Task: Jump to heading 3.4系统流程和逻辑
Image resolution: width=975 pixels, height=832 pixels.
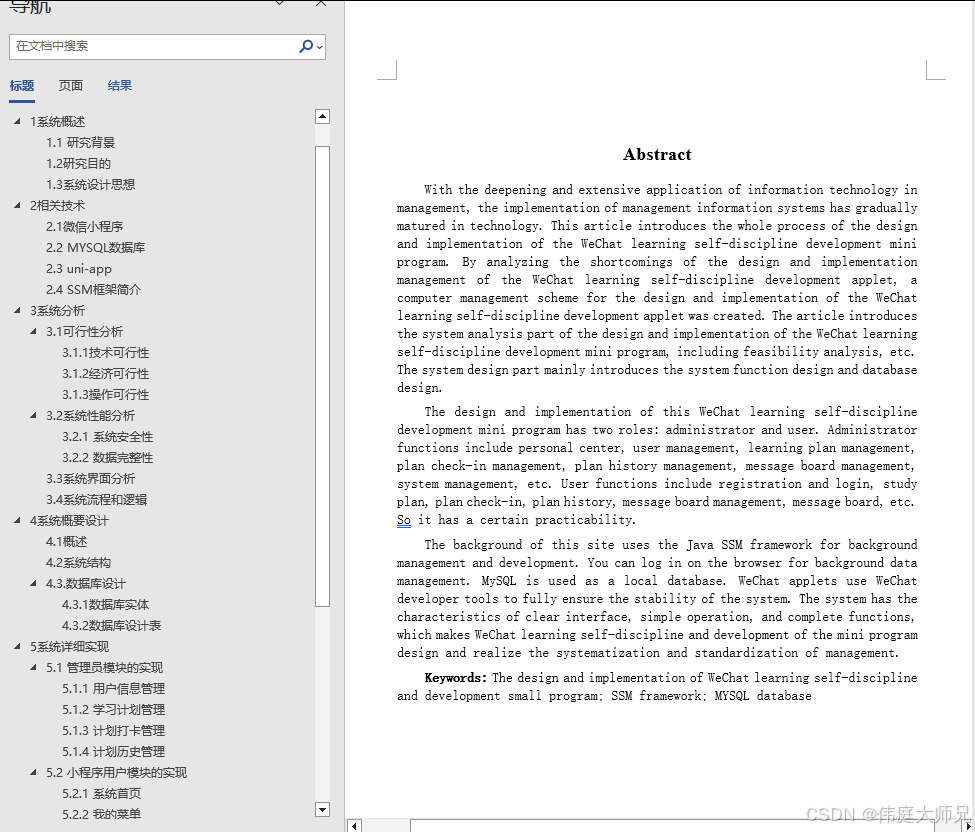Action: 96,500
